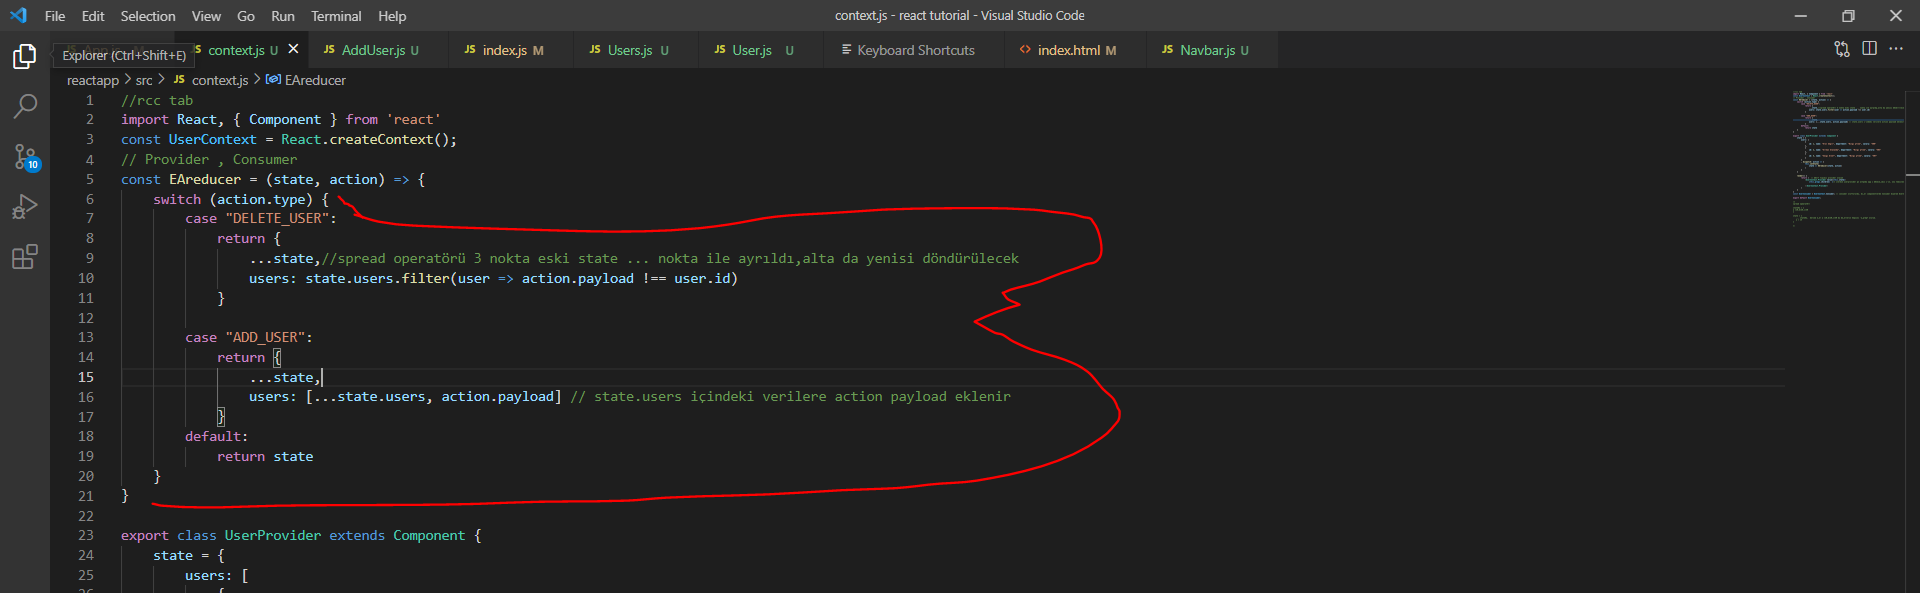
Task: Switch to the AddUser.js tab
Action: tap(373, 50)
